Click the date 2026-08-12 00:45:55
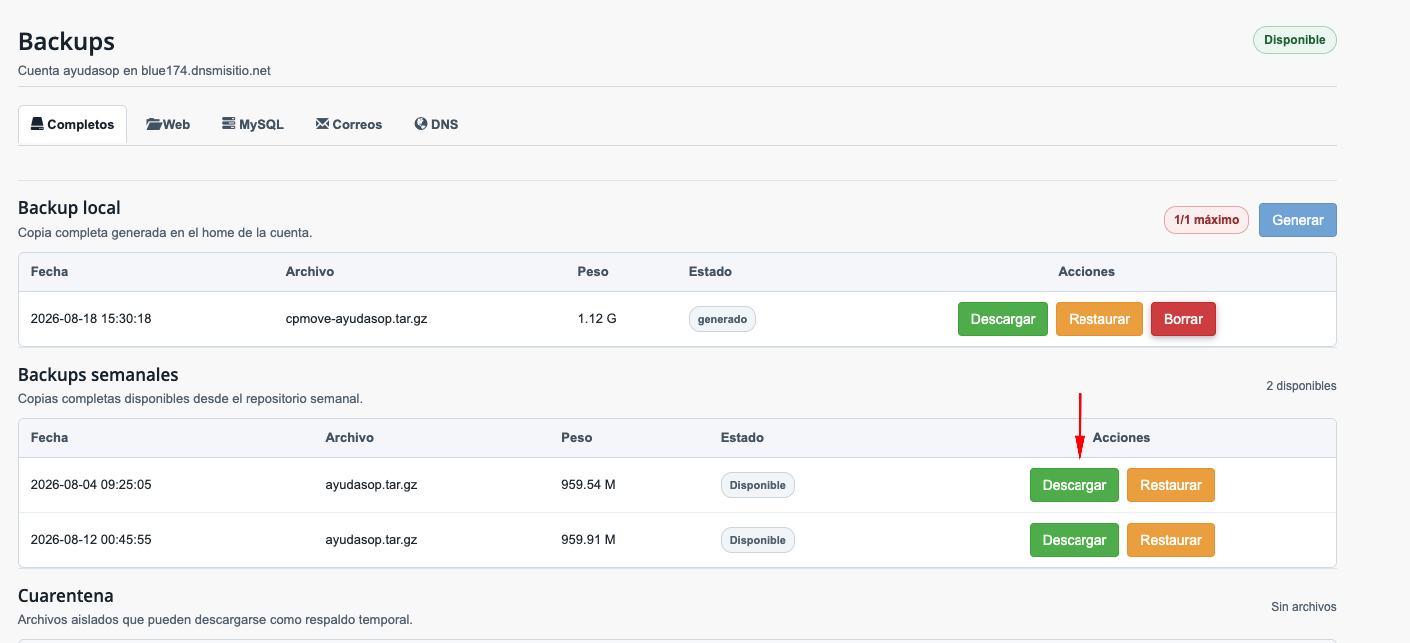 91,540
